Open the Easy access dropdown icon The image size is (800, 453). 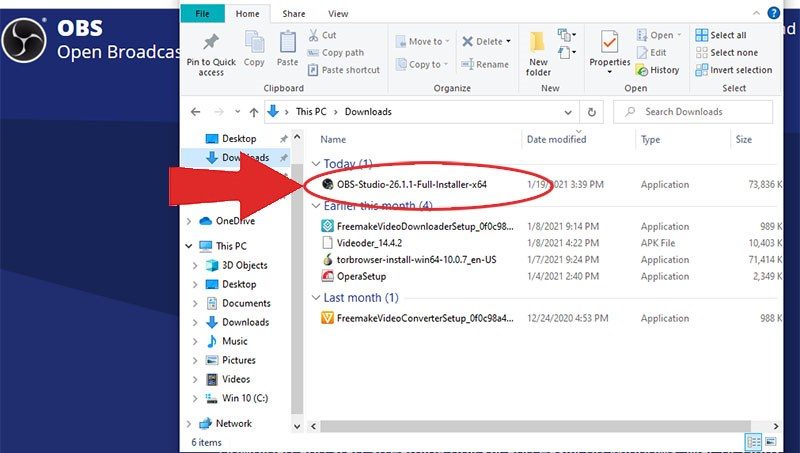pos(567,52)
